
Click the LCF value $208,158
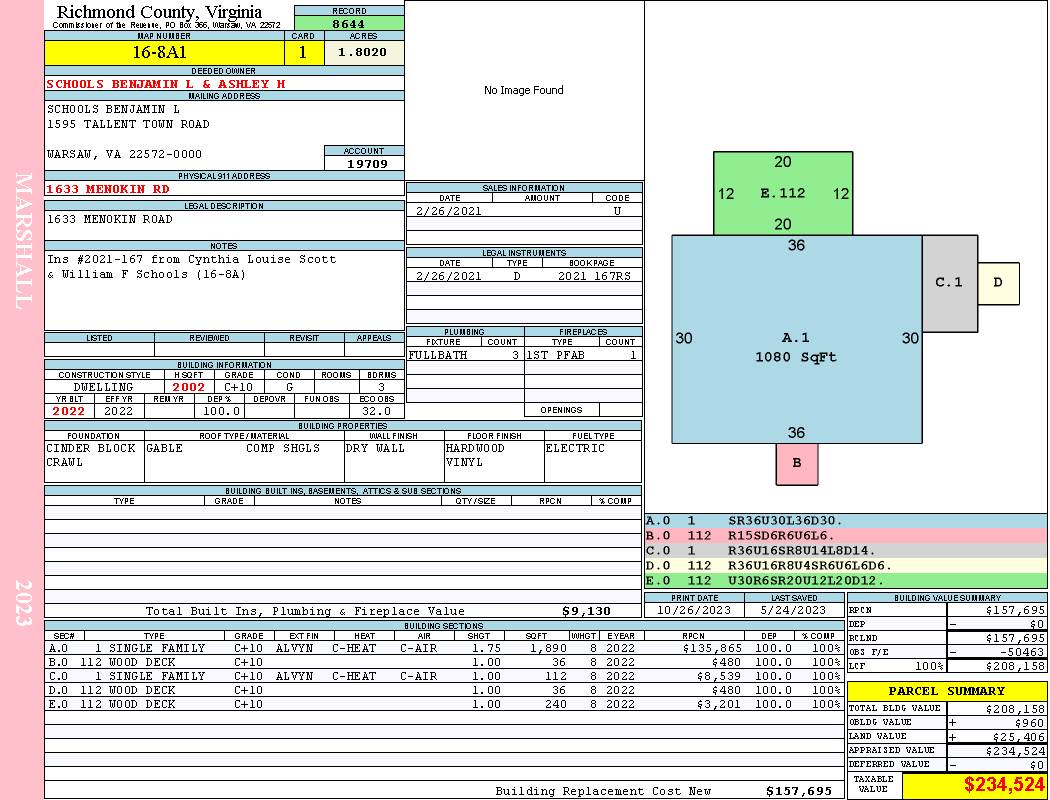tap(1015, 666)
